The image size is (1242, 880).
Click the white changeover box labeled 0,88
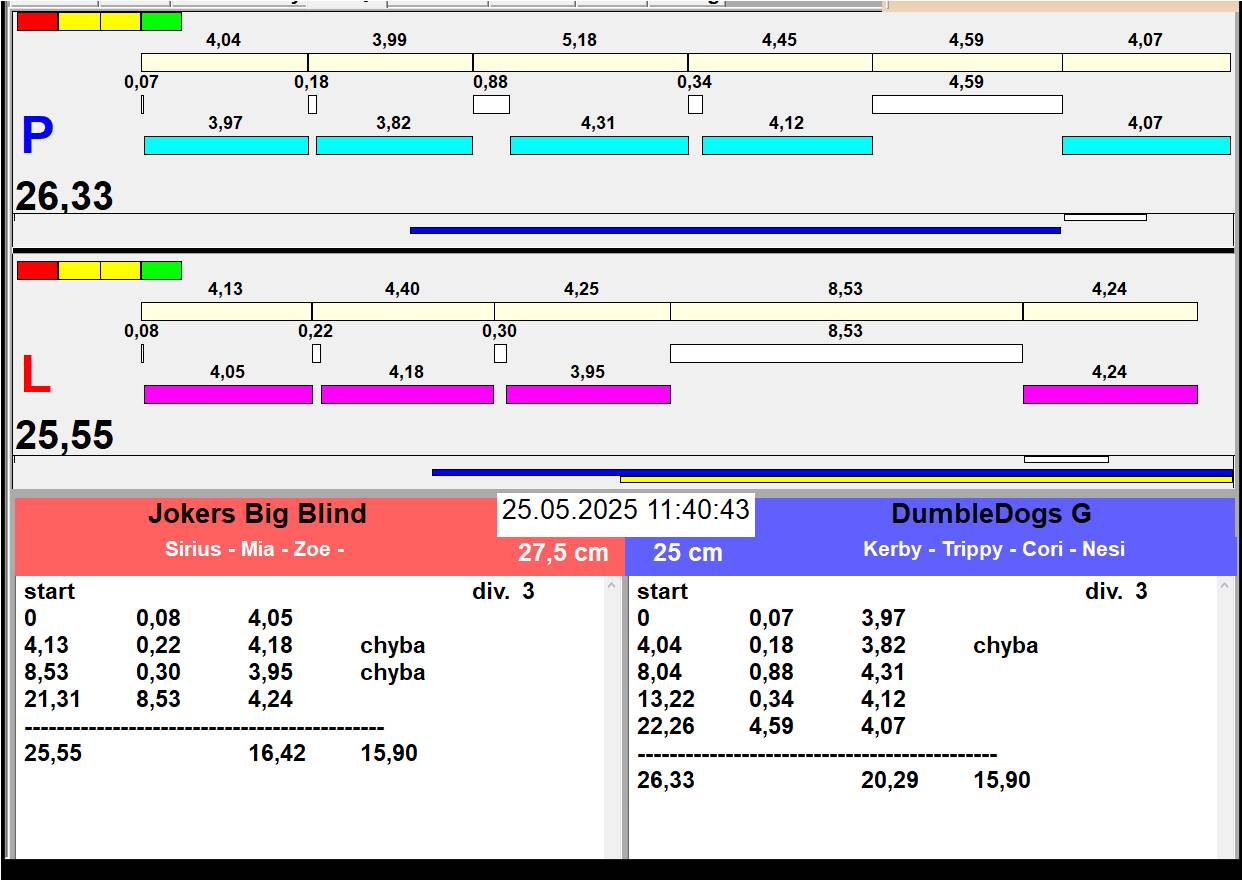coord(491,104)
